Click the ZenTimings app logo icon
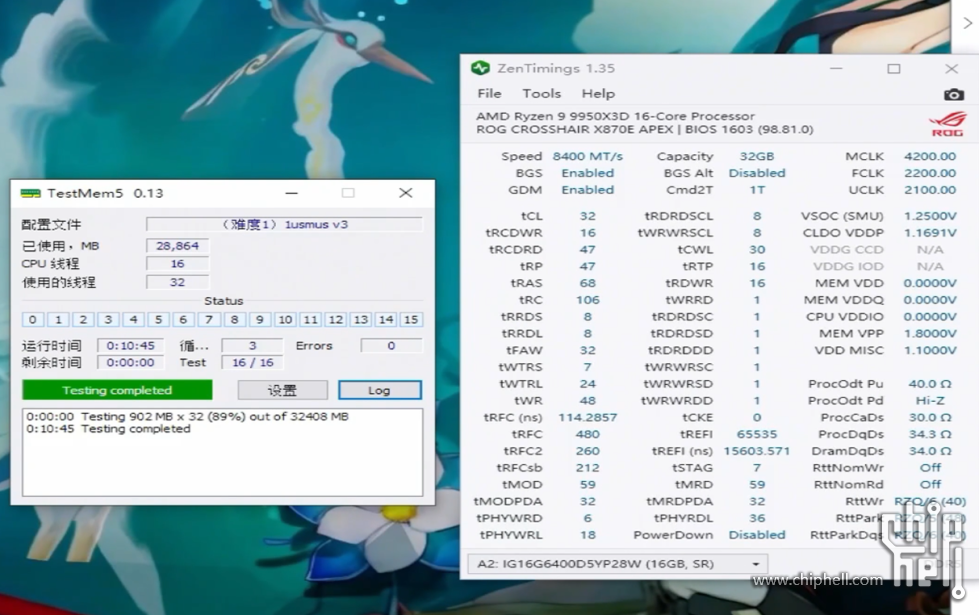Image resolution: width=979 pixels, height=615 pixels. coord(480,68)
